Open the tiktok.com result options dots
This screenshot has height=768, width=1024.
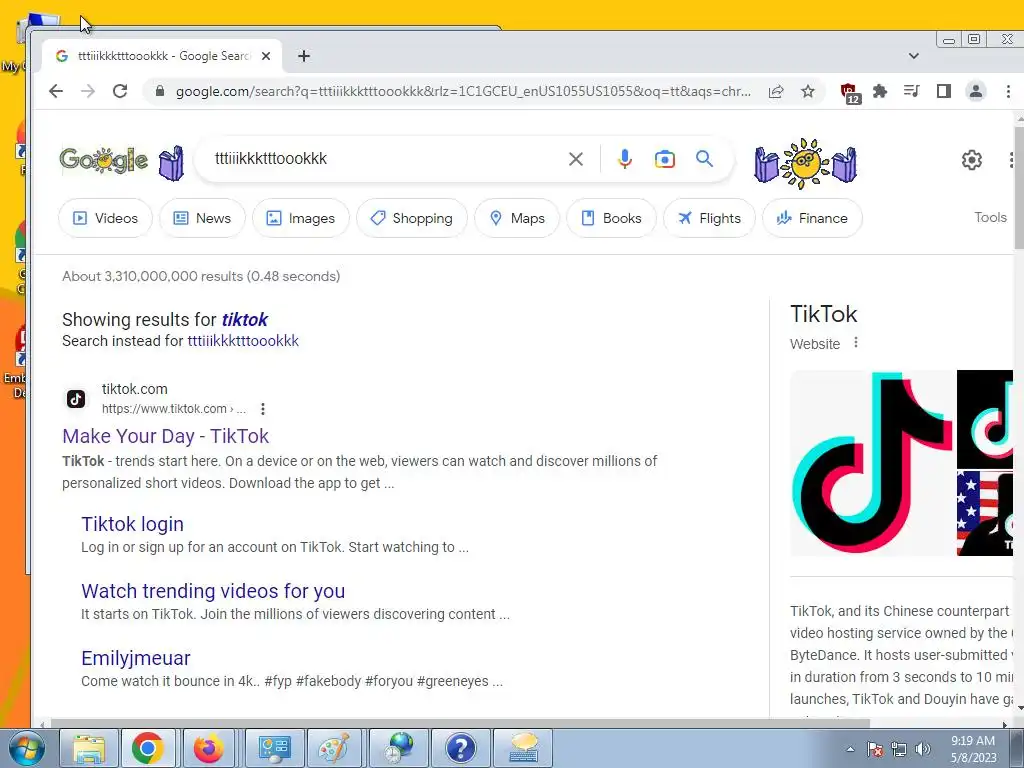tap(263, 409)
